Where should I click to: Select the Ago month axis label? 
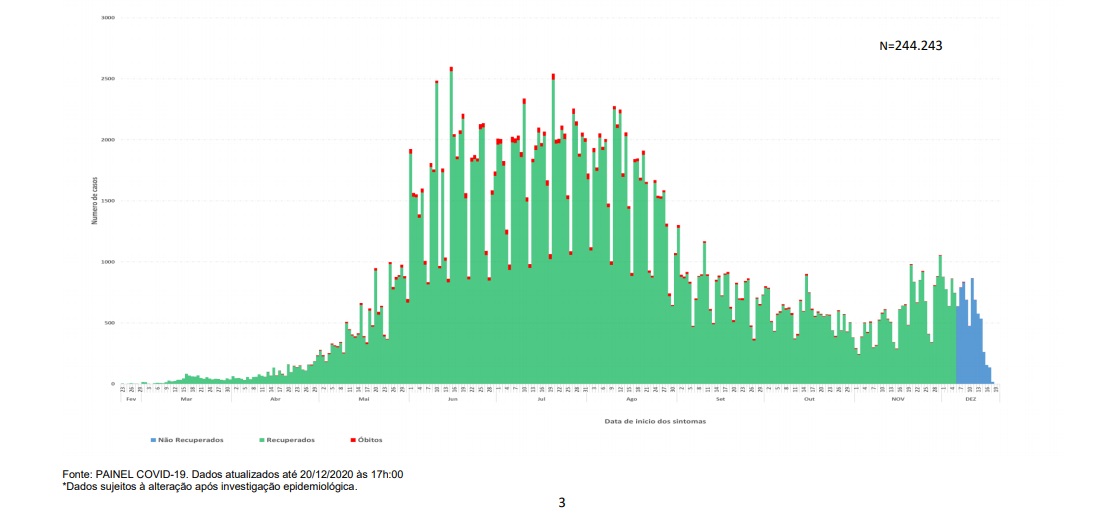click(x=630, y=398)
